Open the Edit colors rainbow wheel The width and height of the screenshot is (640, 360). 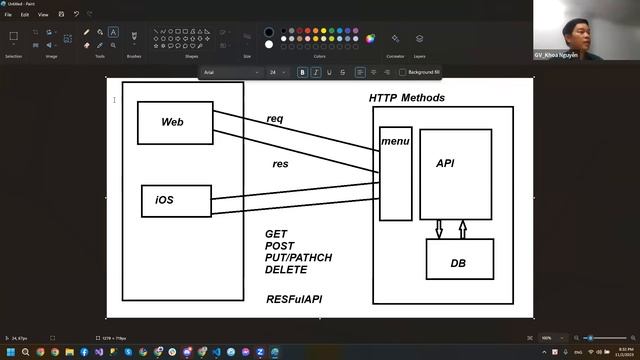pyautogui.click(x=370, y=39)
